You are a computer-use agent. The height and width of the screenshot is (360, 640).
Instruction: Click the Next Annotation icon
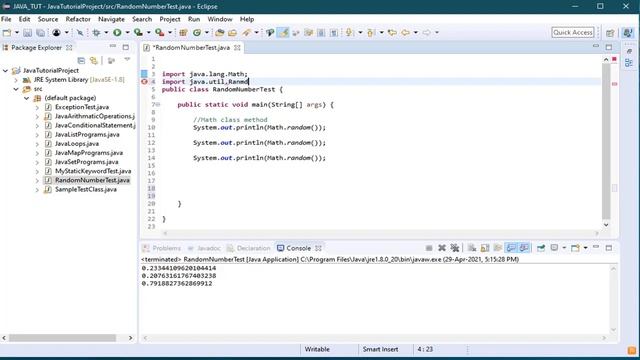349,33
